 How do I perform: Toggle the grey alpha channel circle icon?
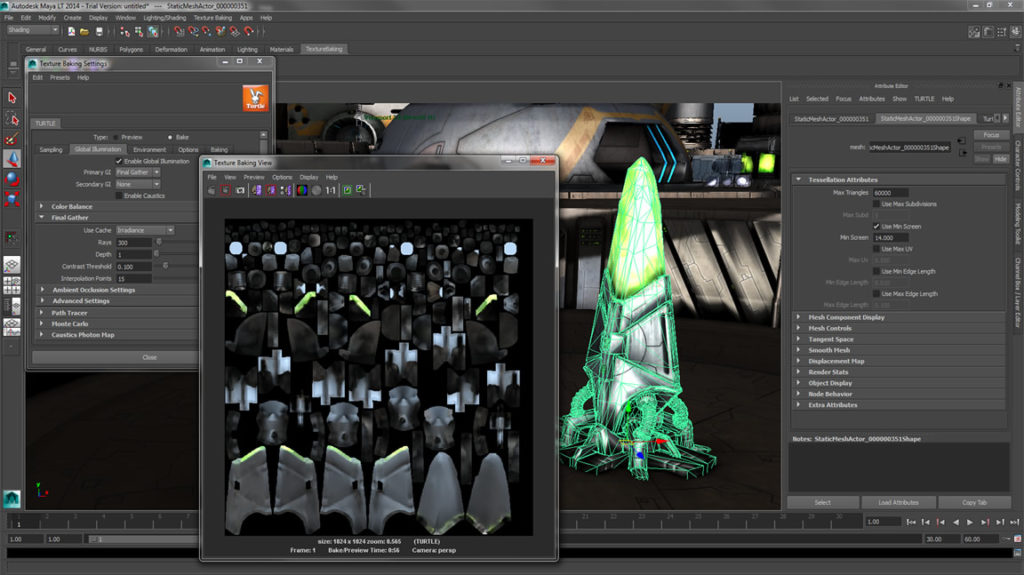[316, 190]
